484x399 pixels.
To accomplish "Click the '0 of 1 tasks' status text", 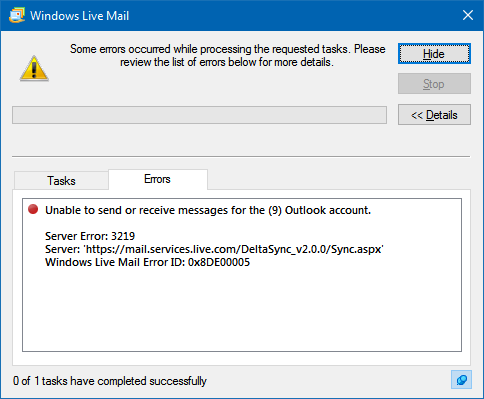I will pyautogui.click(x=110, y=381).
